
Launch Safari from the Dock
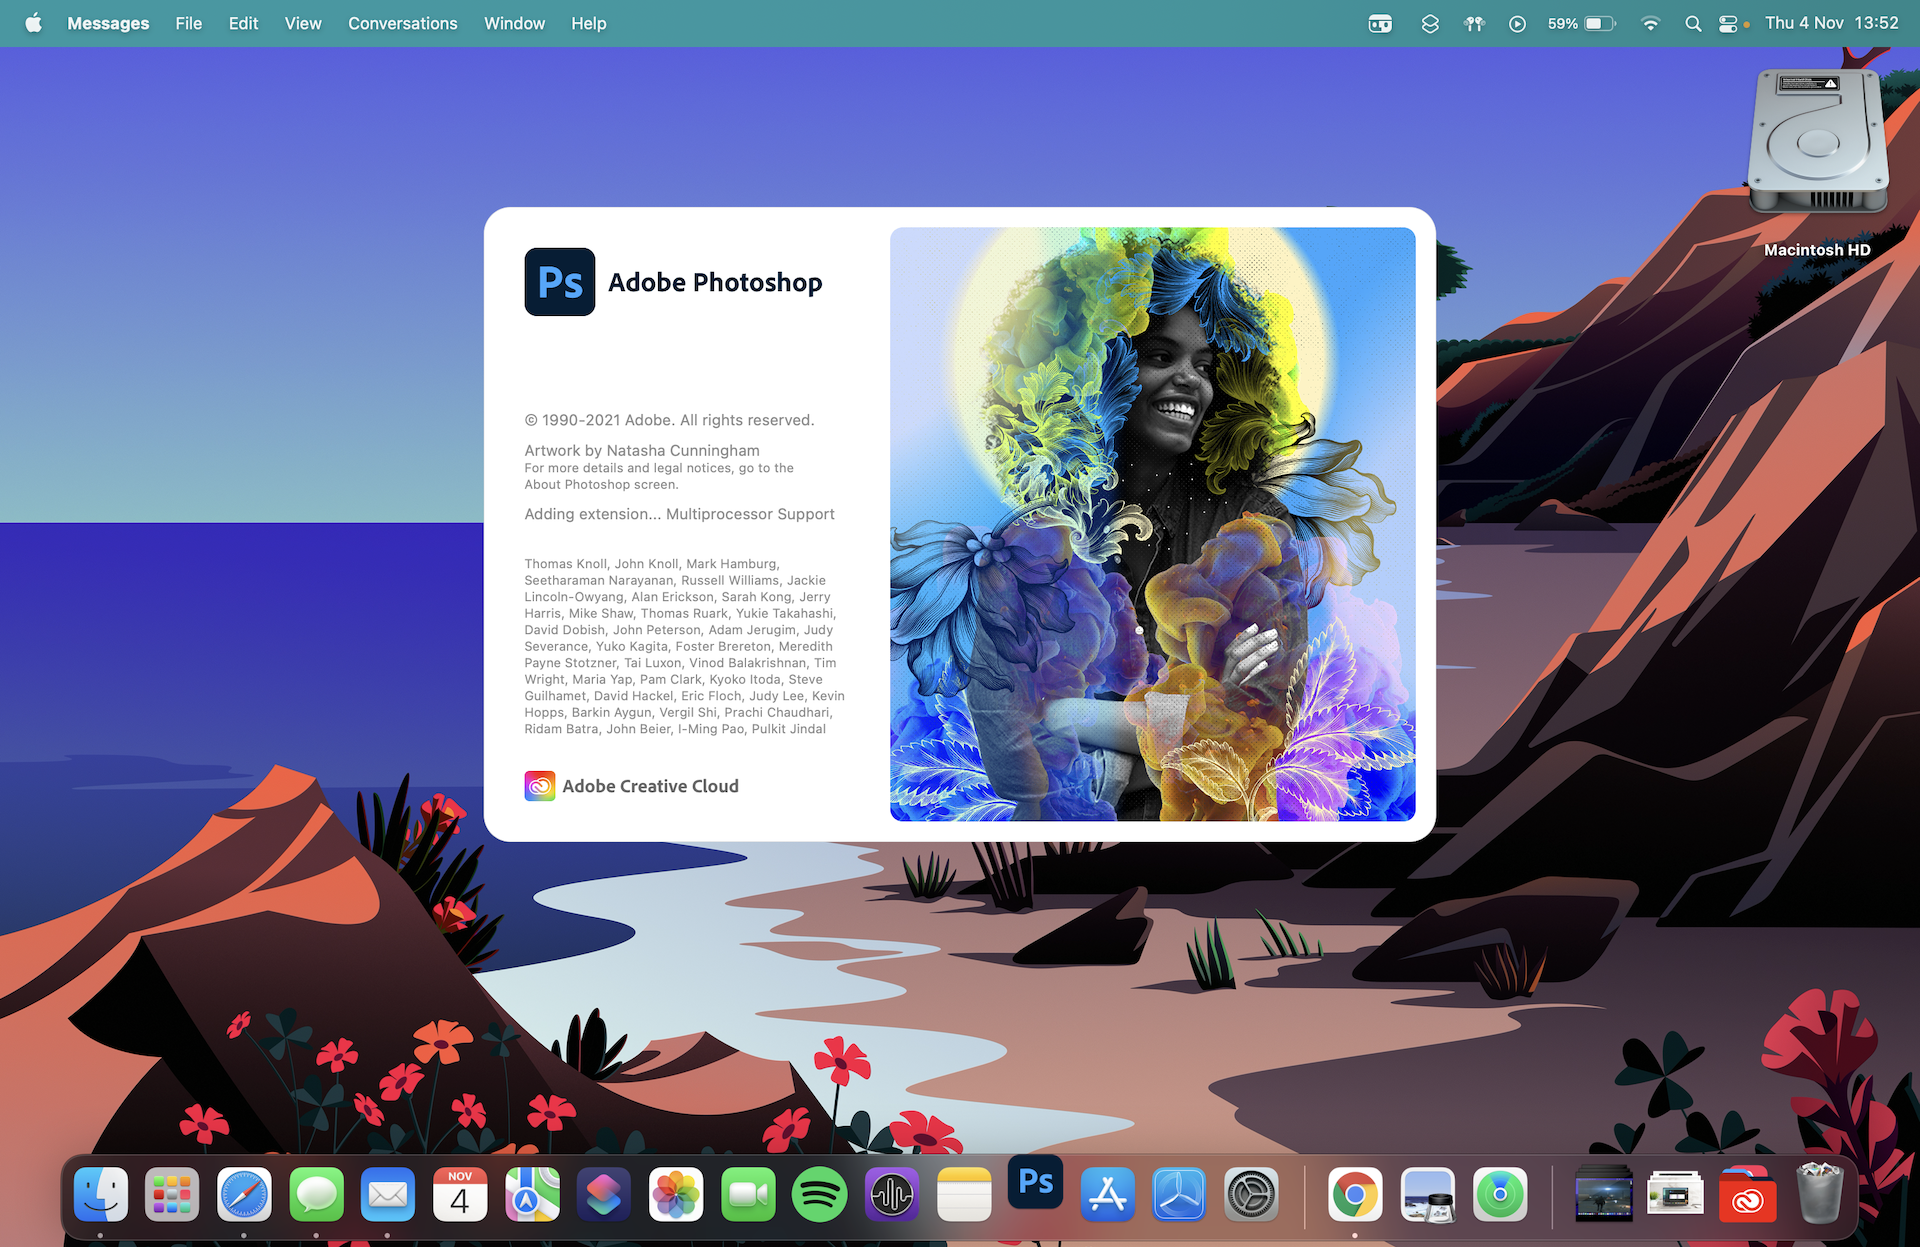pyautogui.click(x=244, y=1194)
